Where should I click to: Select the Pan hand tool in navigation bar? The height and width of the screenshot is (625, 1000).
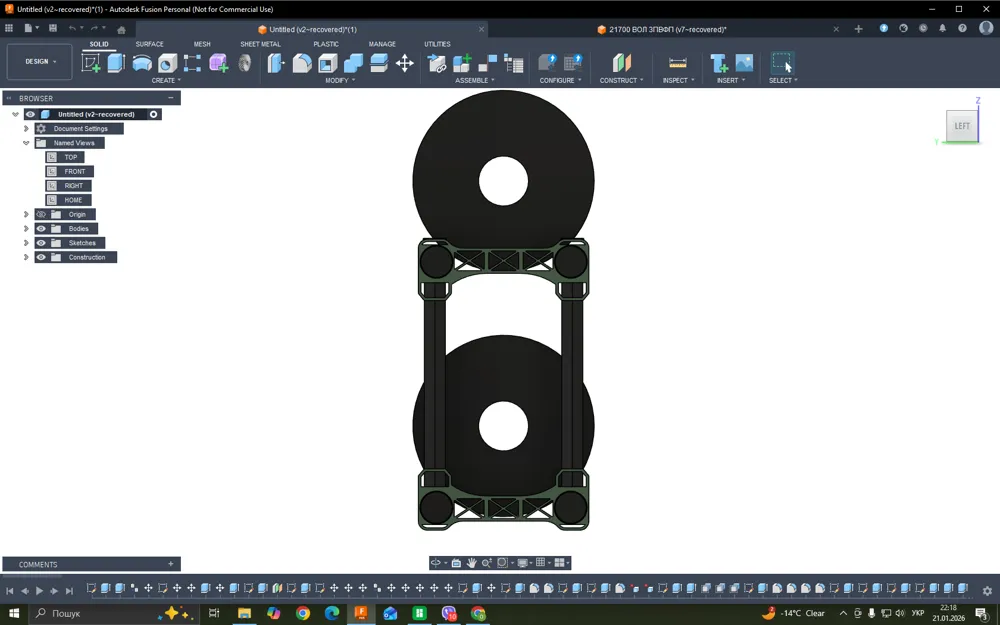point(471,562)
